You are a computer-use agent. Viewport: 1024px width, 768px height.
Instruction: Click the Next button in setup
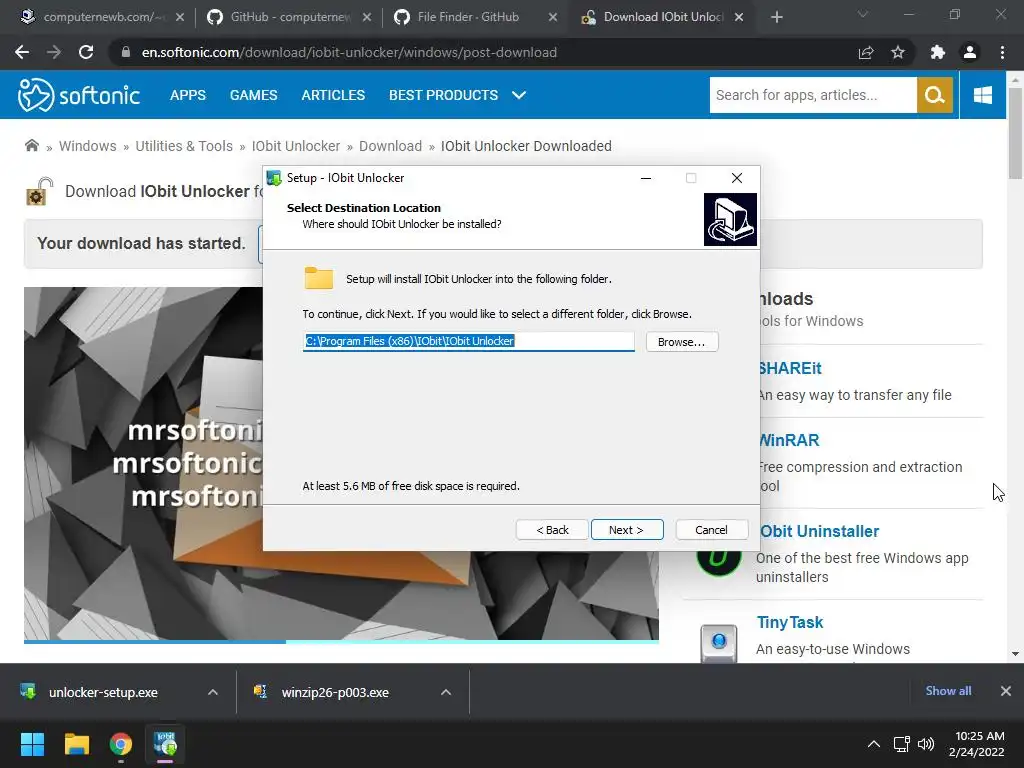tap(627, 530)
